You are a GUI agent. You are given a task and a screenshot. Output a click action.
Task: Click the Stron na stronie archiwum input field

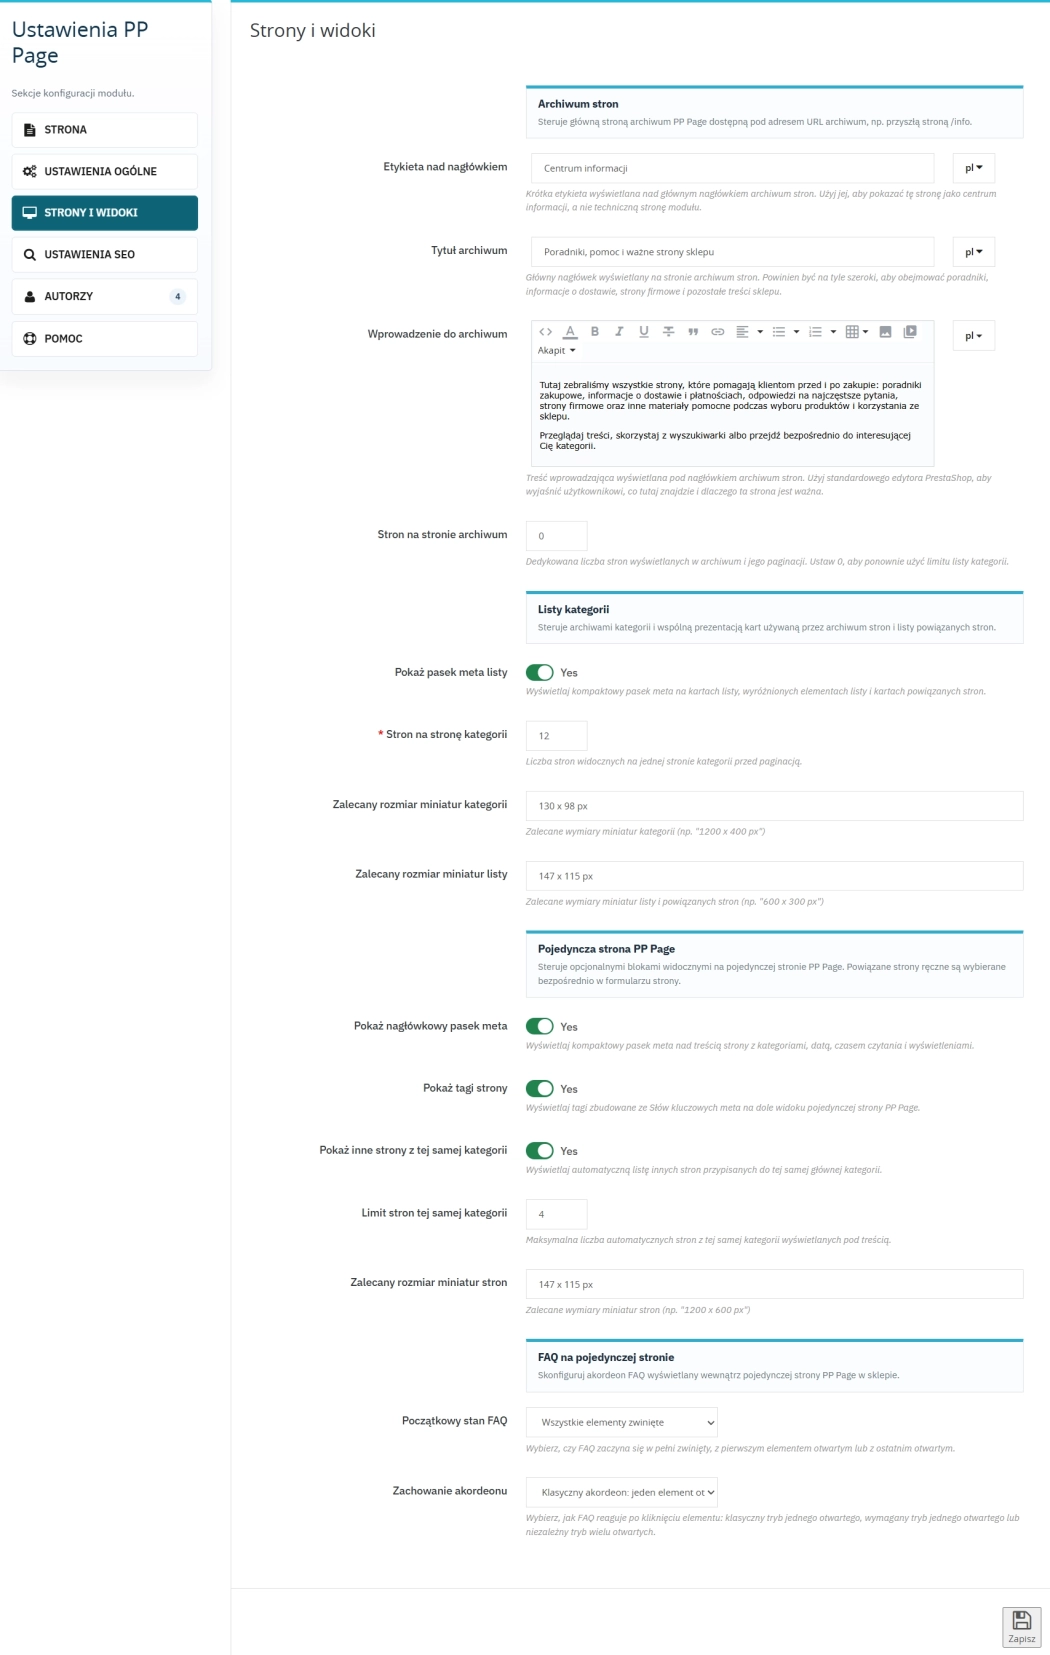point(557,537)
